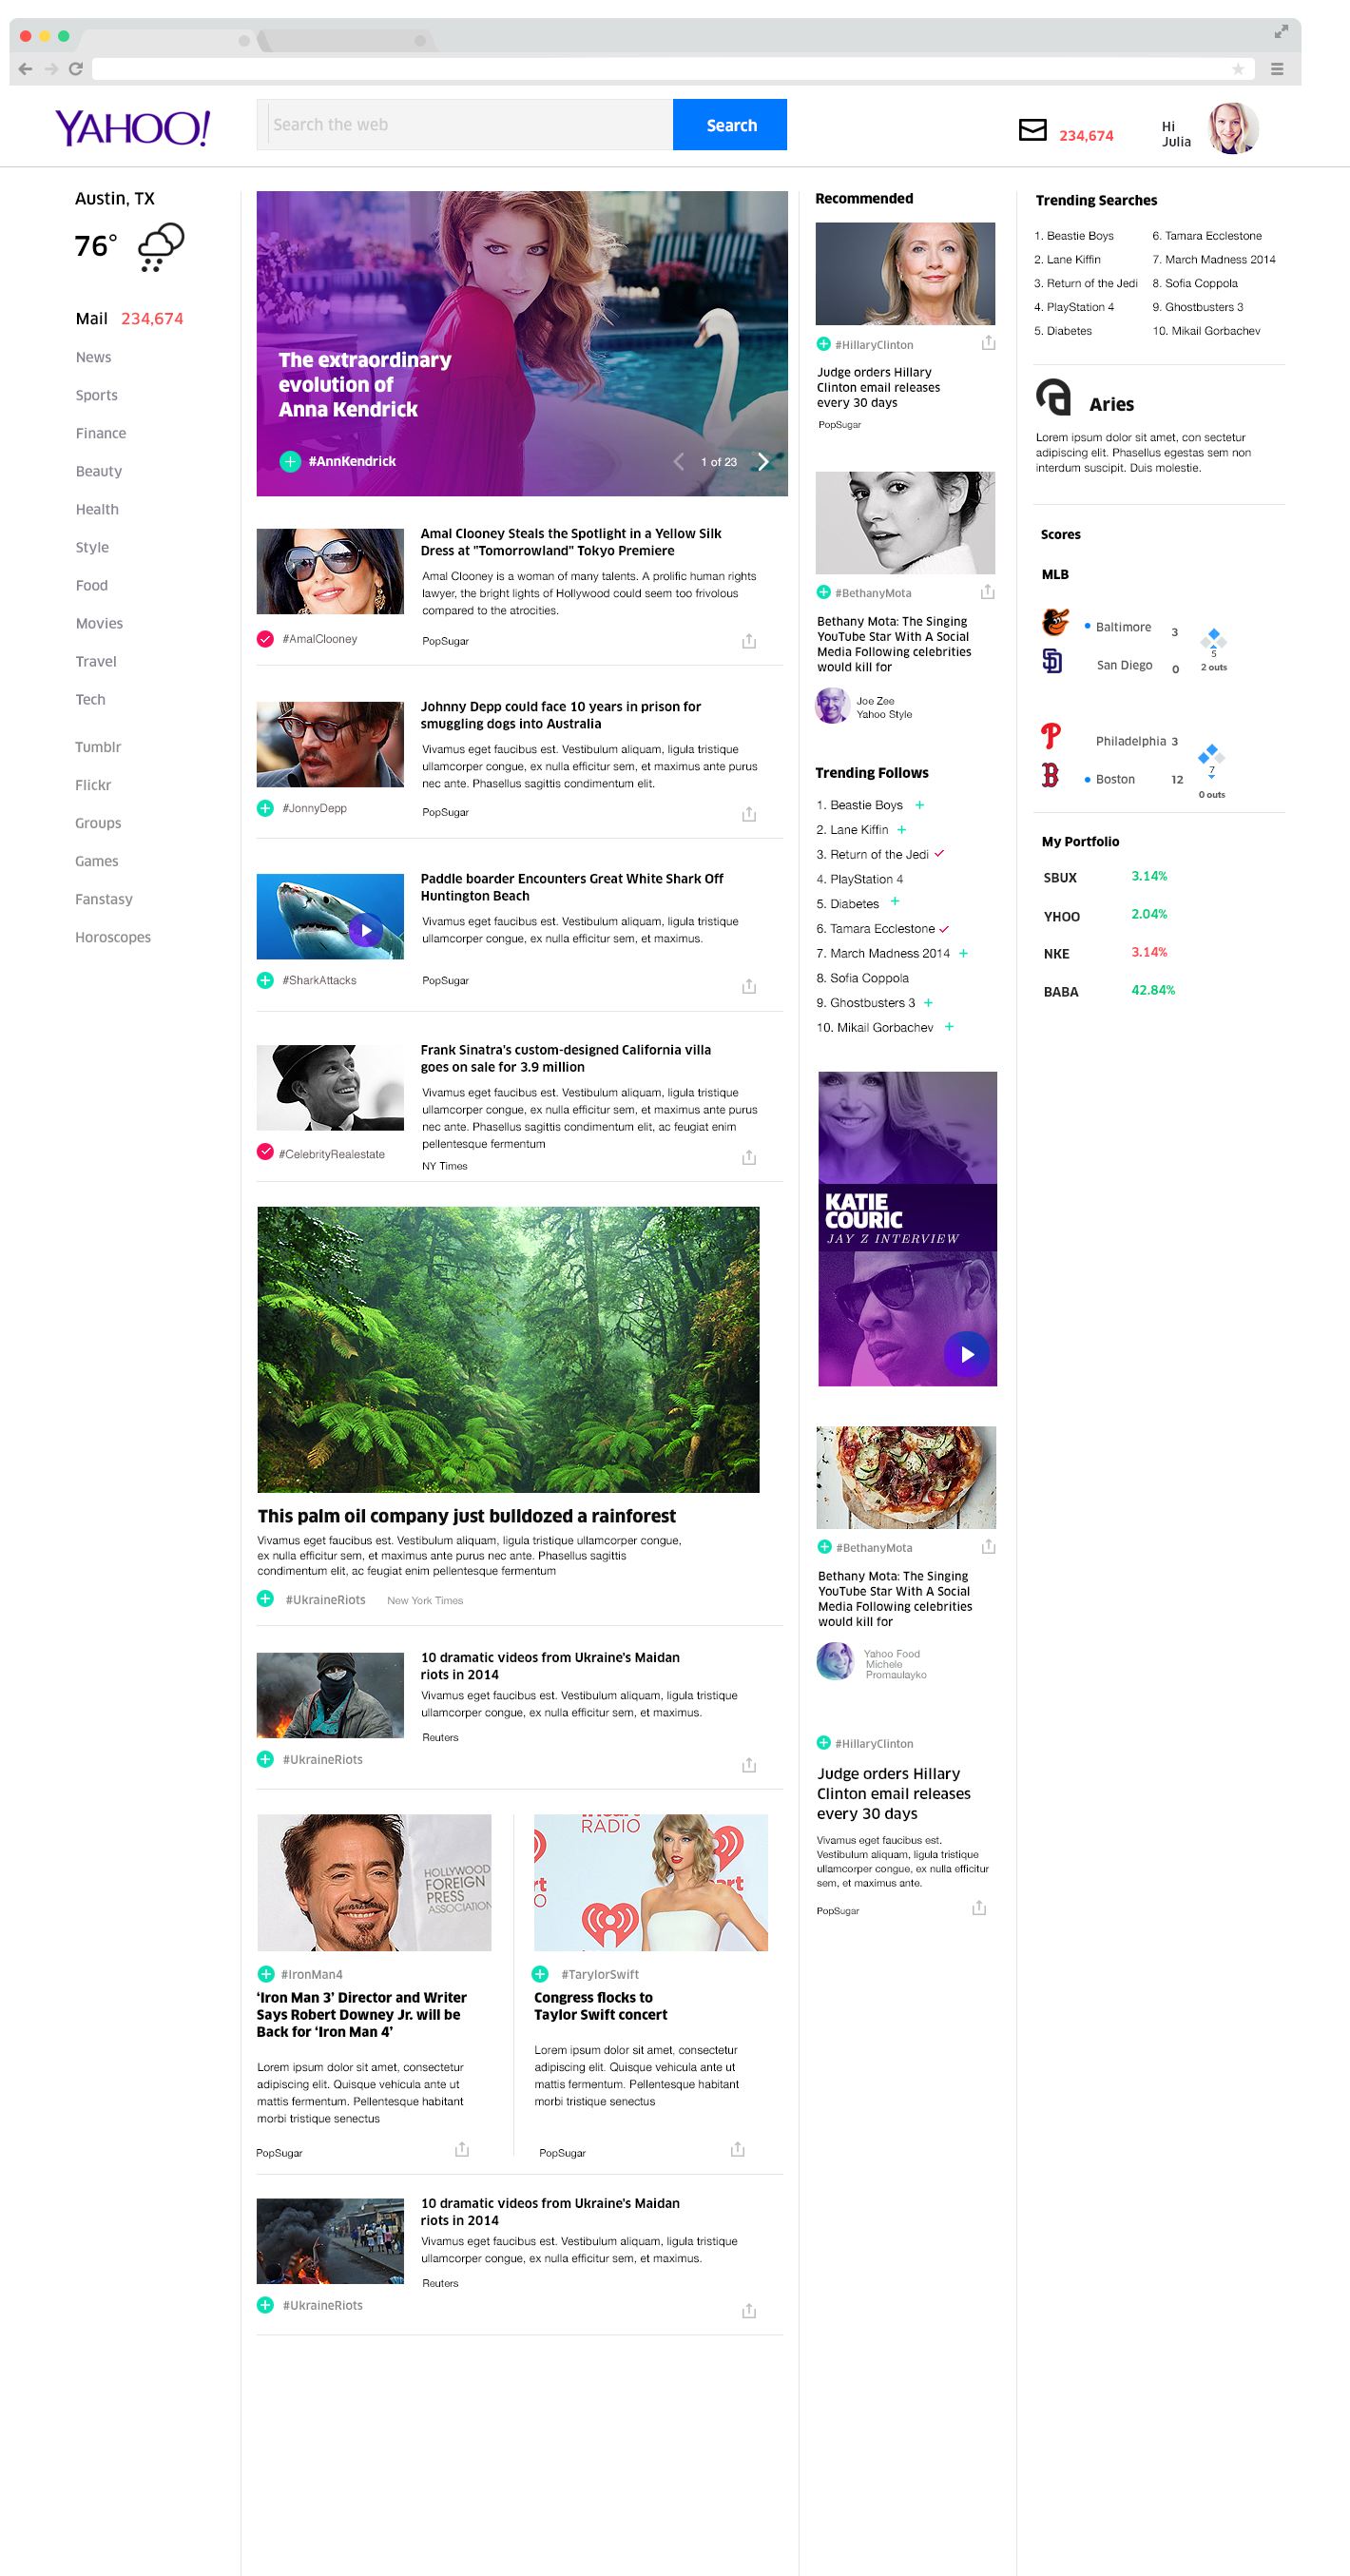Follow March Madness 2014 in Trending Follows
Image resolution: width=1350 pixels, height=2576 pixels.
(964, 953)
